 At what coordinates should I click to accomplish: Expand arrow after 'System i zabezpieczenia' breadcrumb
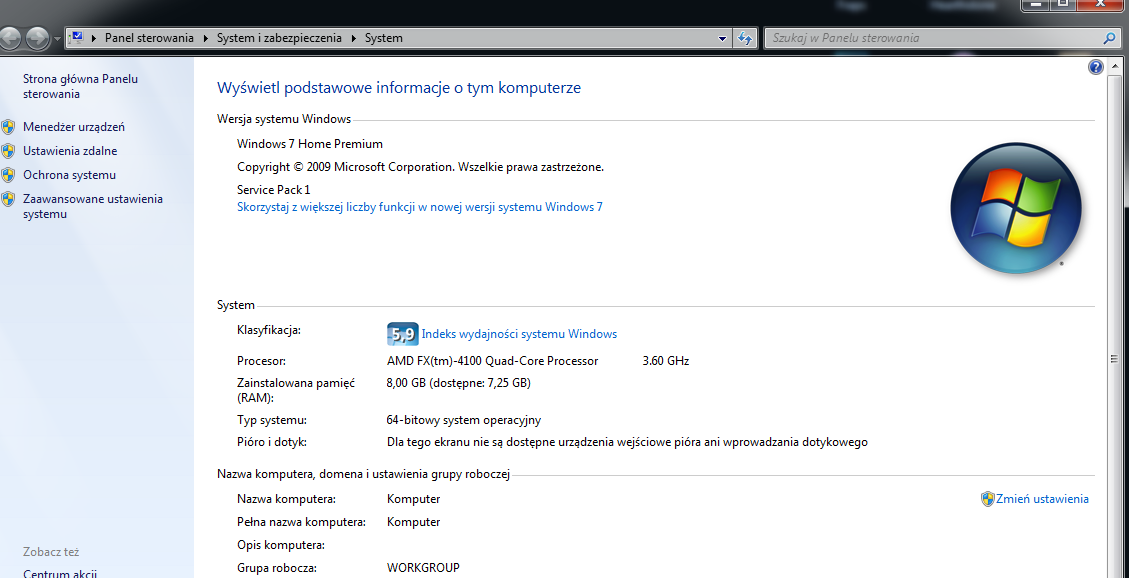click(x=354, y=38)
